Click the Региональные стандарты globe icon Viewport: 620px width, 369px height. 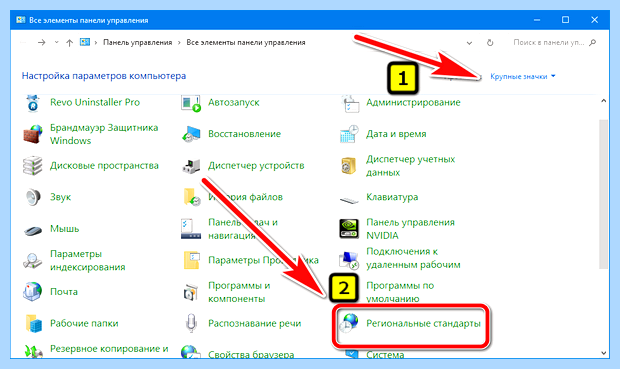[x=350, y=322]
